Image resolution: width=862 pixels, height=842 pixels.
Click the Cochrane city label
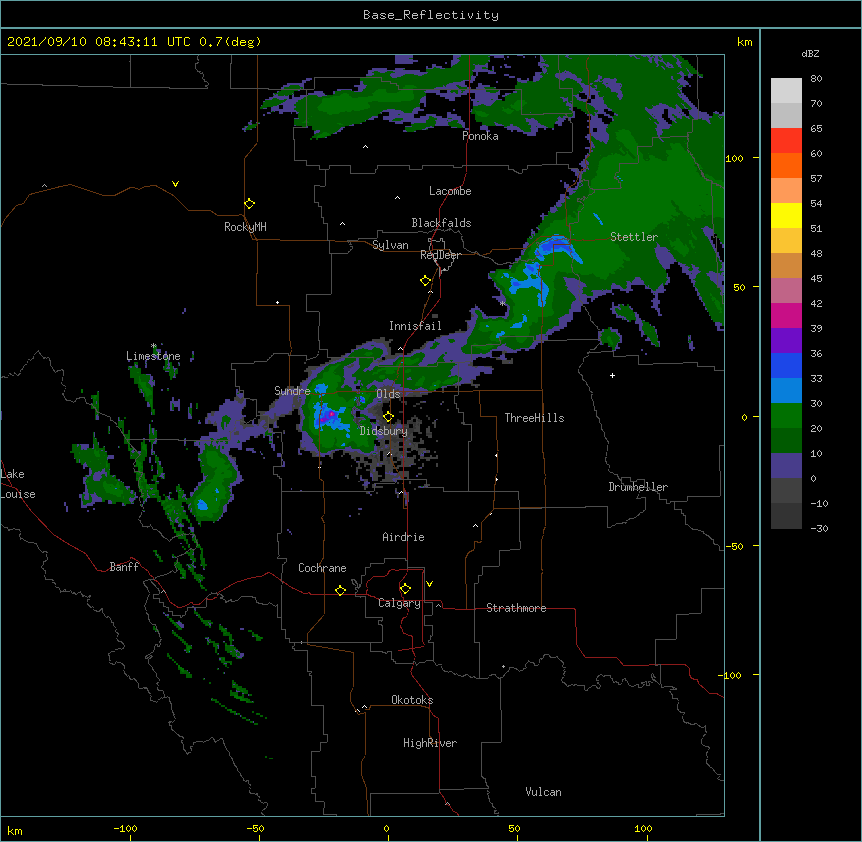[x=322, y=568]
